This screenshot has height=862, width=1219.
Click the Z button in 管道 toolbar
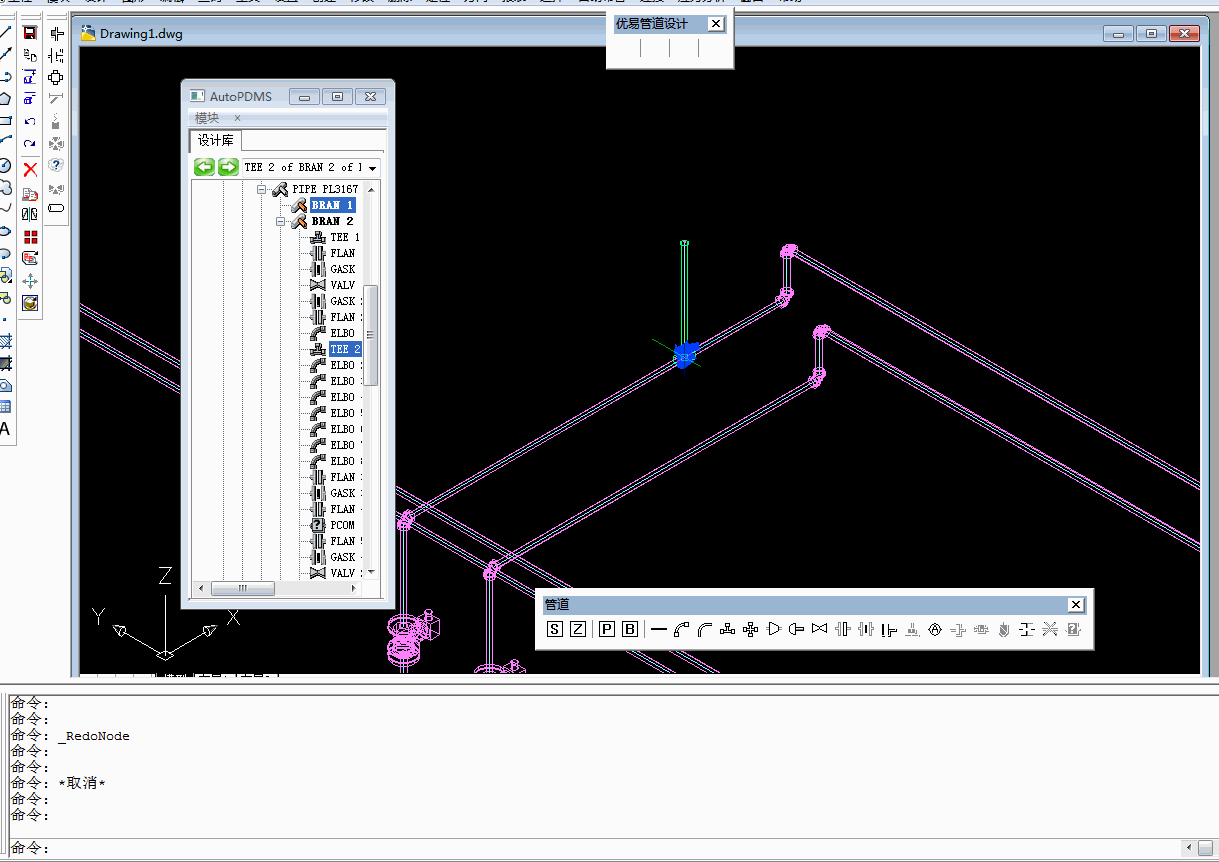click(x=578, y=629)
